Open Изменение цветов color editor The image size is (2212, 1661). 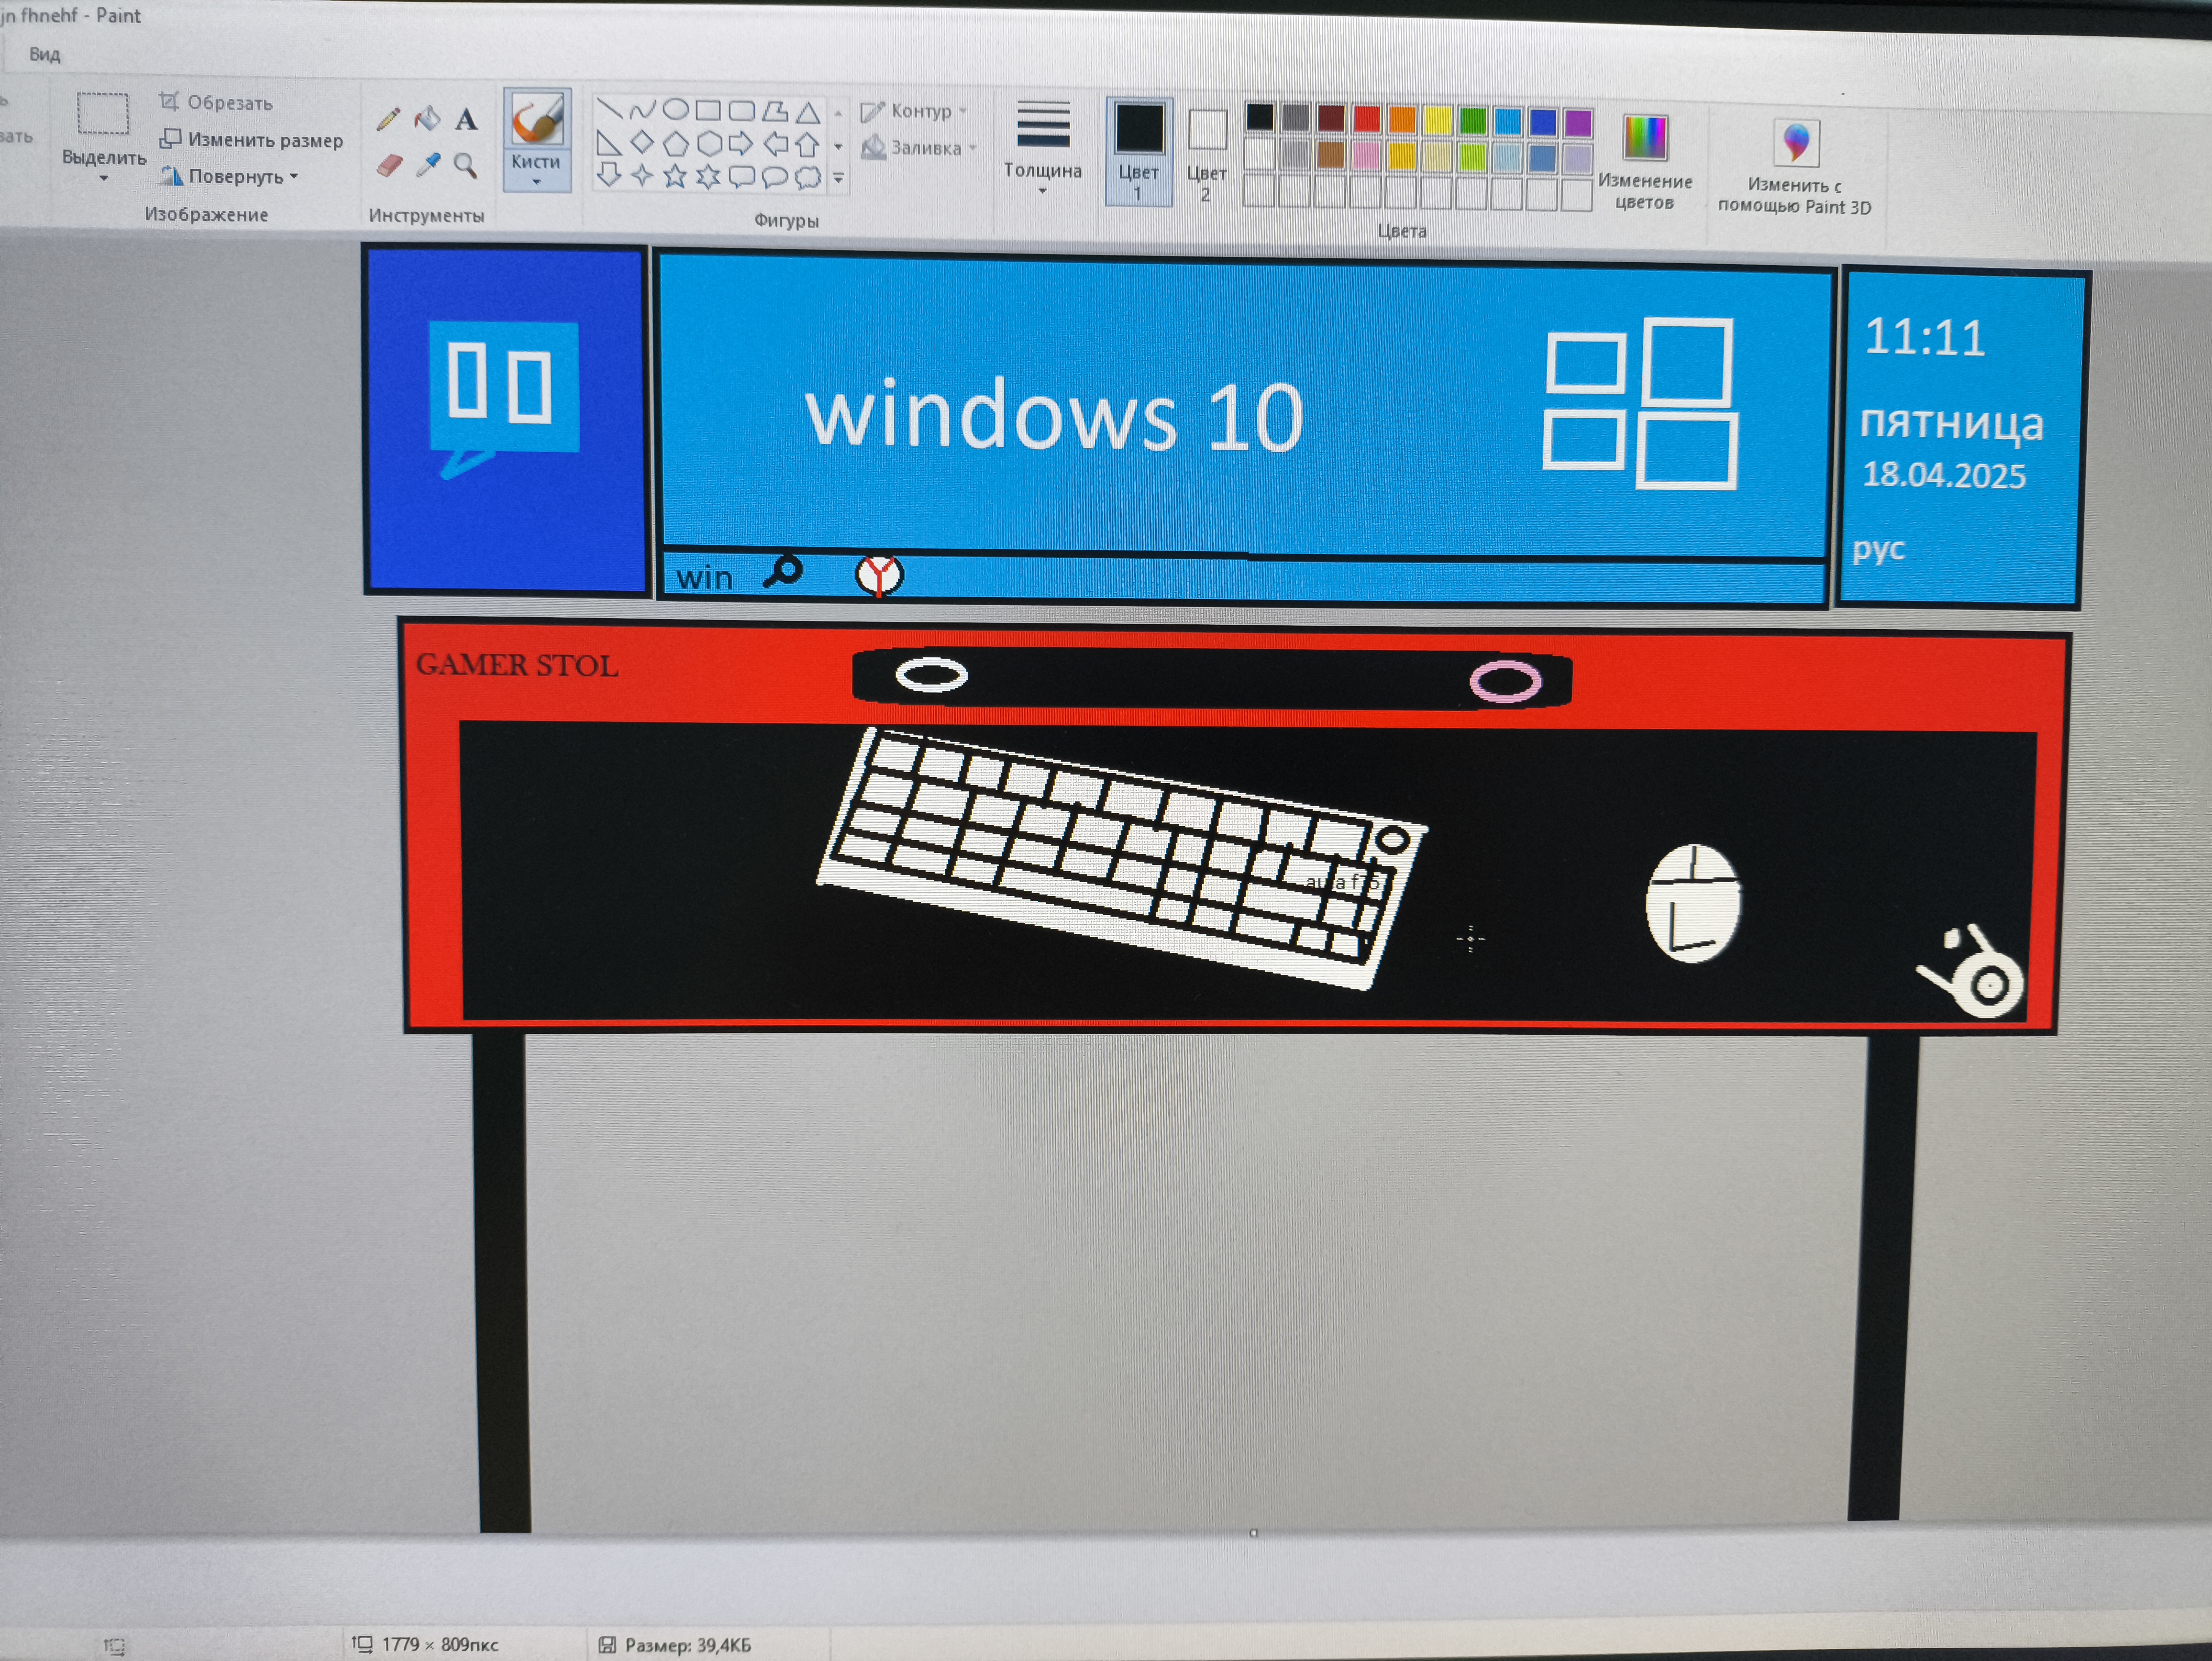click(x=1645, y=162)
